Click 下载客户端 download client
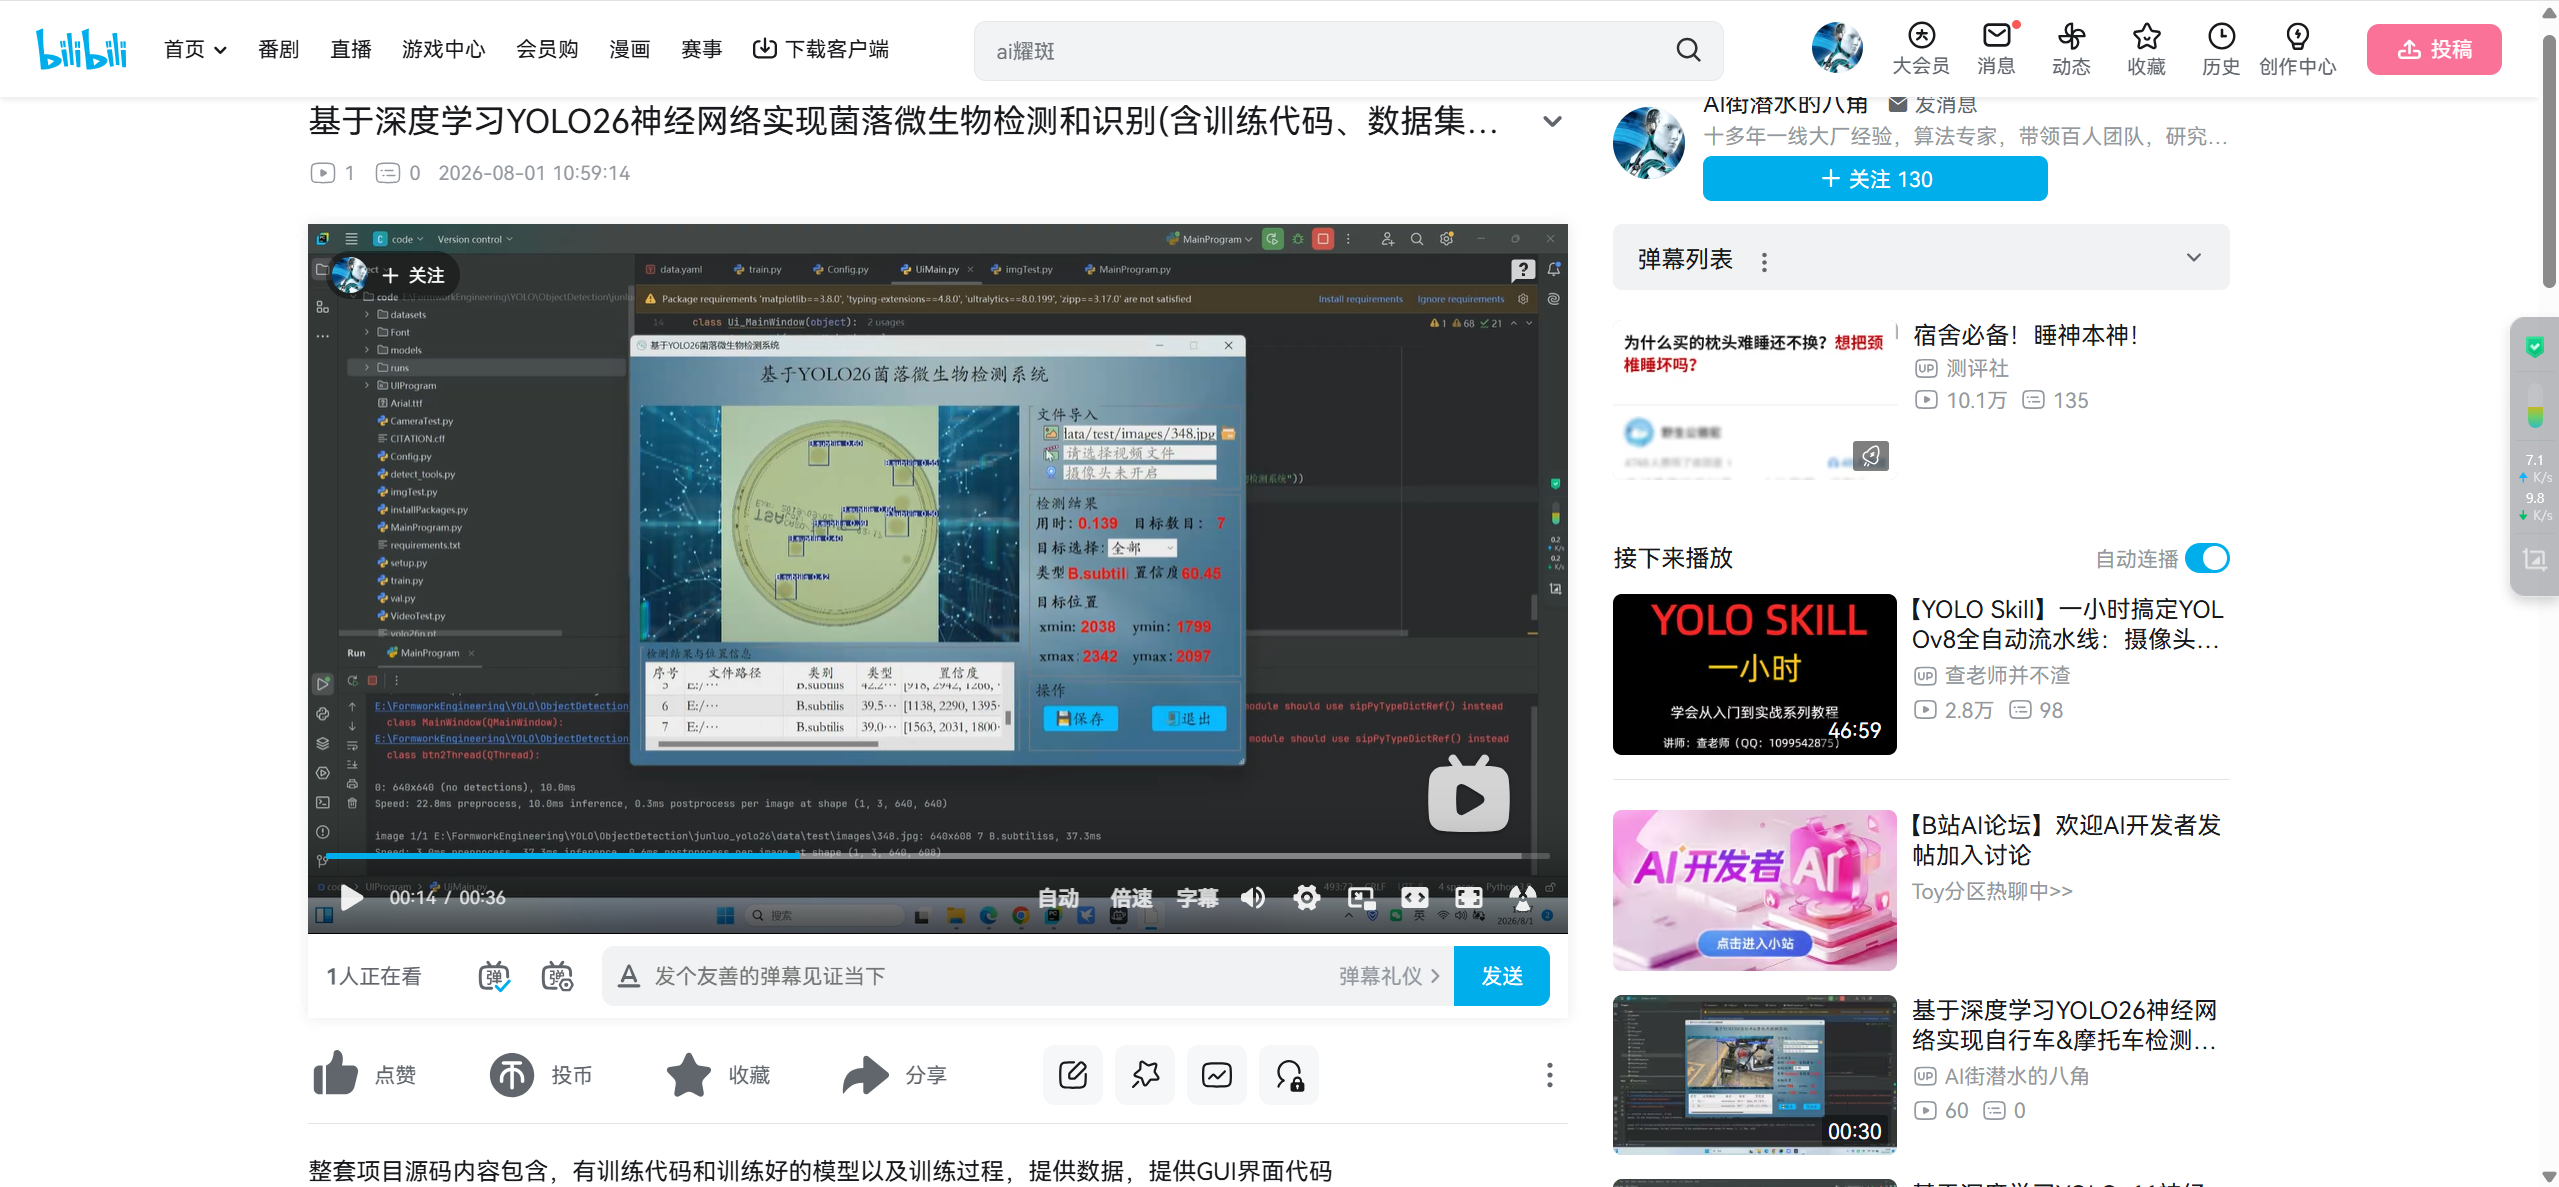Screen dimensions: 2559x1187 click(x=821, y=49)
